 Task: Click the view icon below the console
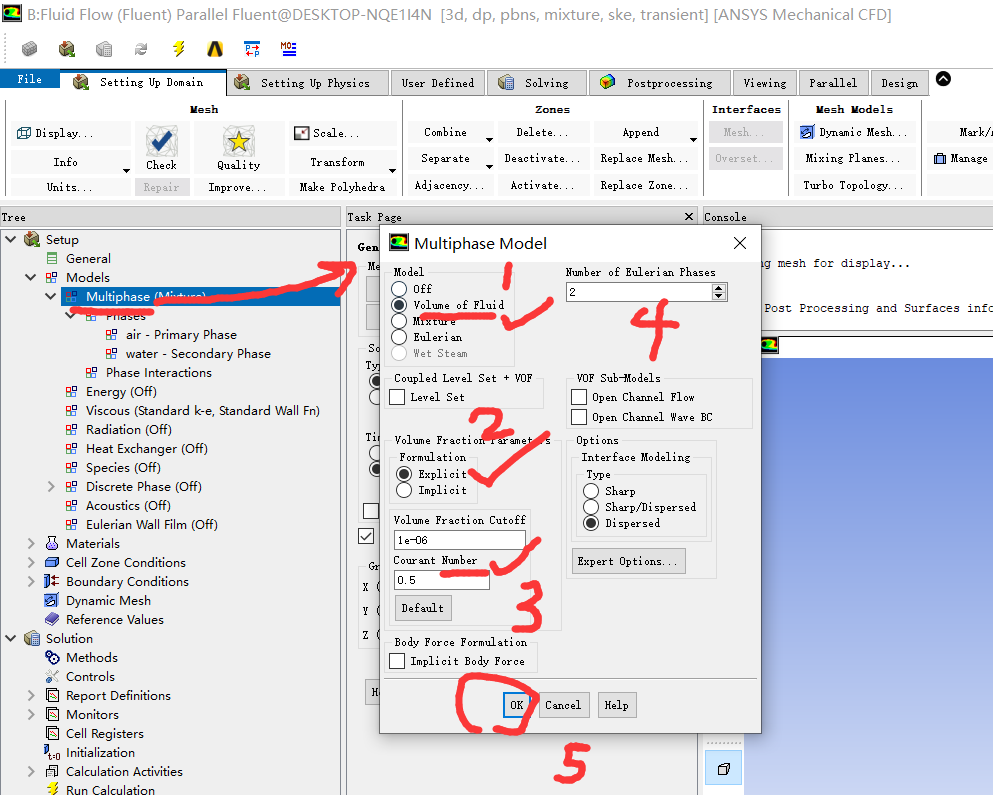723,768
